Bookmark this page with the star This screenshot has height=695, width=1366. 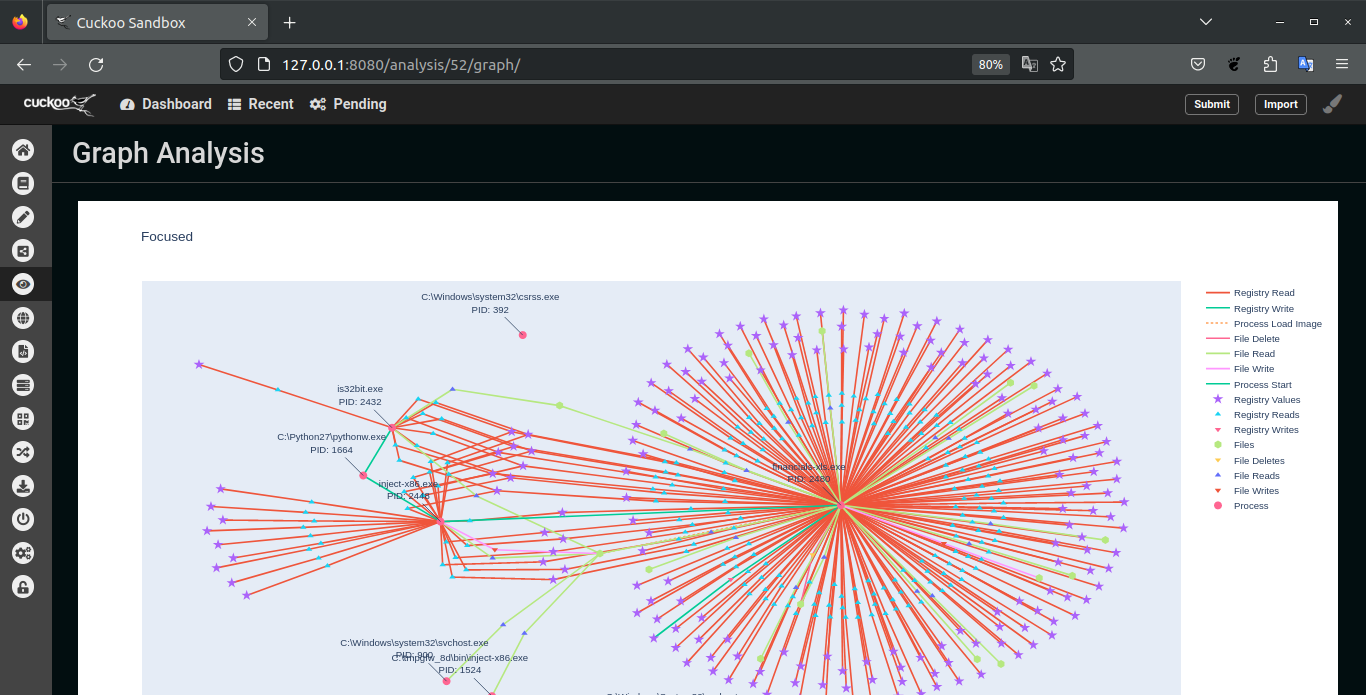(1058, 64)
